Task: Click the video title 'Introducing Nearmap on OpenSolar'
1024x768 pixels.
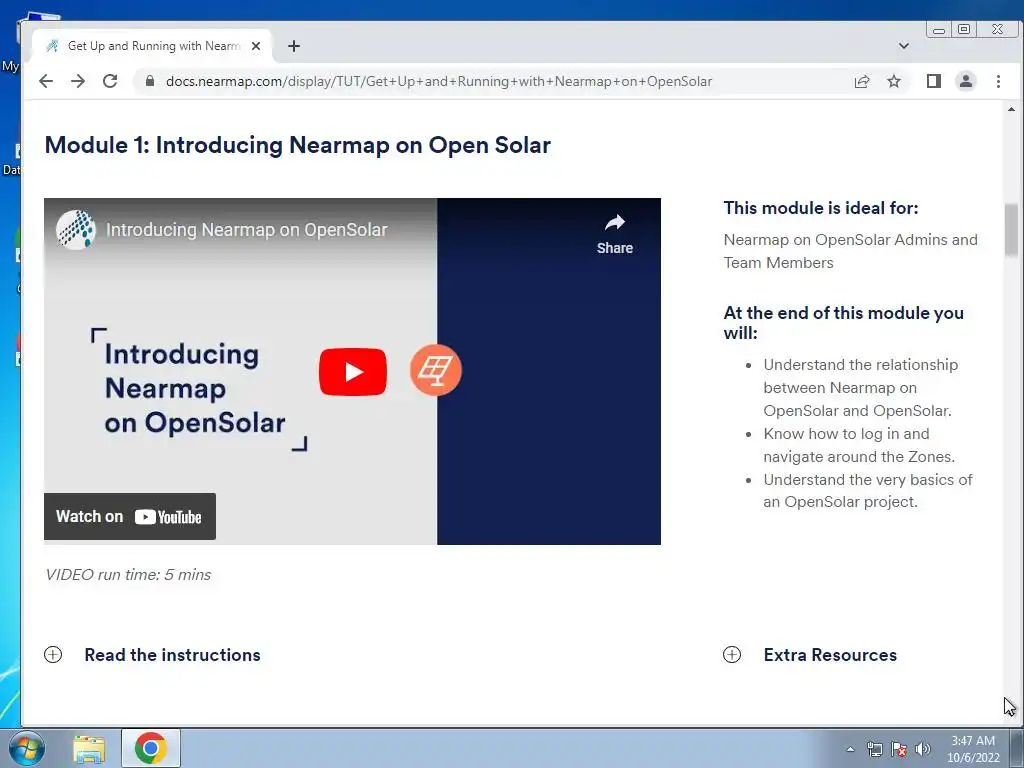Action: [246, 230]
